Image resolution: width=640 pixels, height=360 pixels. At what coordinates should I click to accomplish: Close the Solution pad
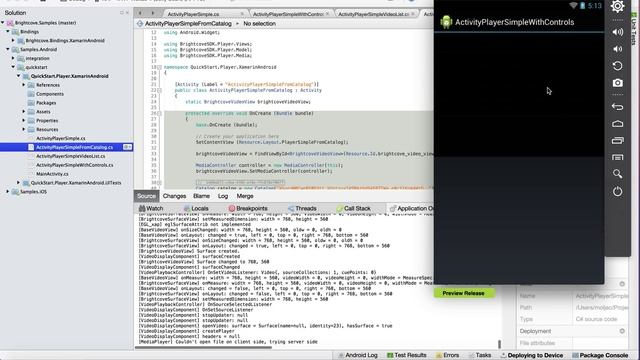[x=127, y=13]
